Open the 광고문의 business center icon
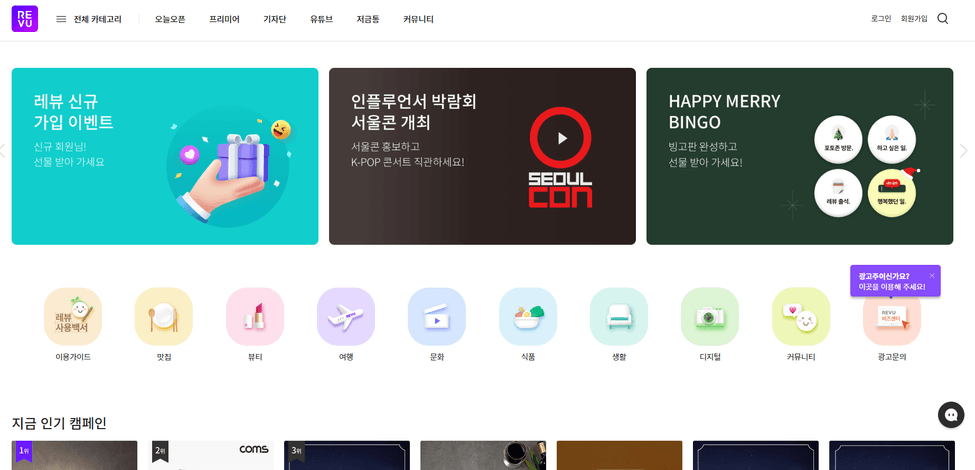Viewport: 975px width, 470px height. pyautogui.click(x=892, y=318)
